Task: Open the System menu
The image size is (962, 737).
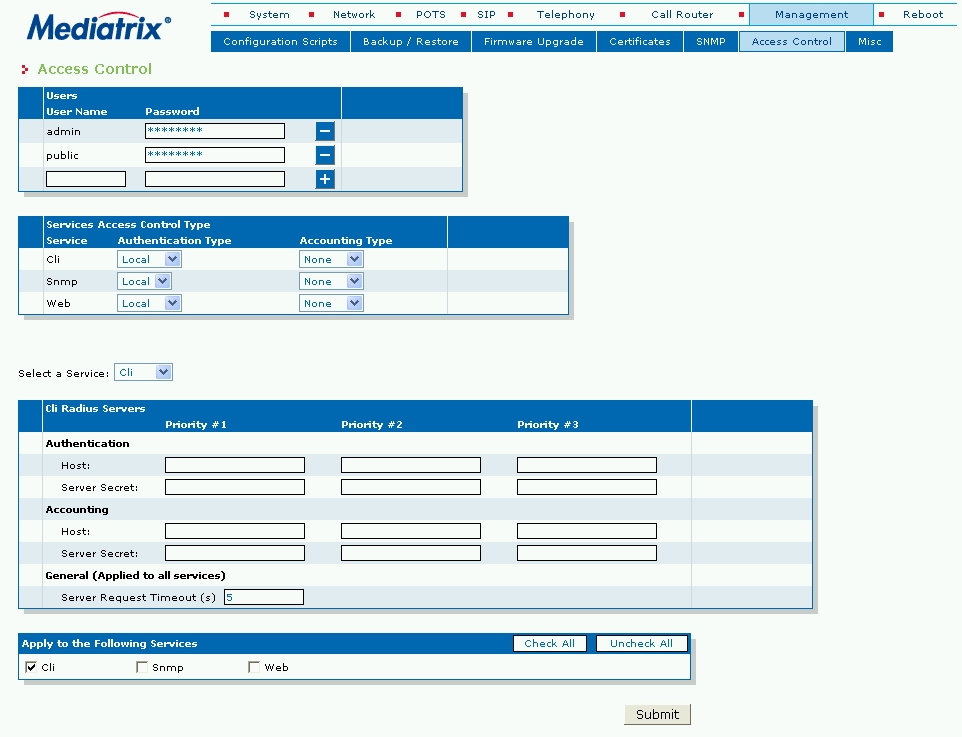Action: pyautogui.click(x=269, y=14)
